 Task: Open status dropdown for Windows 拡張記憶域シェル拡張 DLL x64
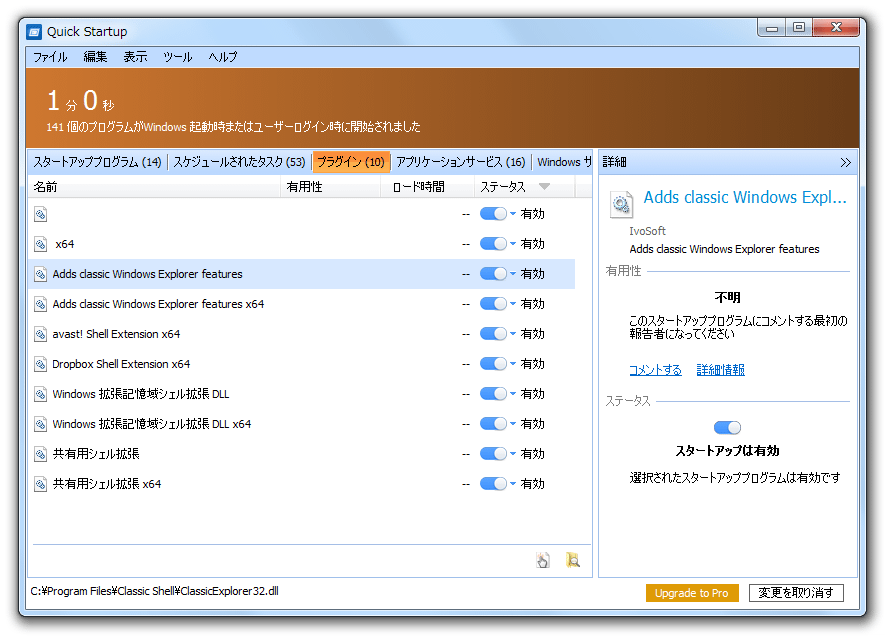(513, 424)
